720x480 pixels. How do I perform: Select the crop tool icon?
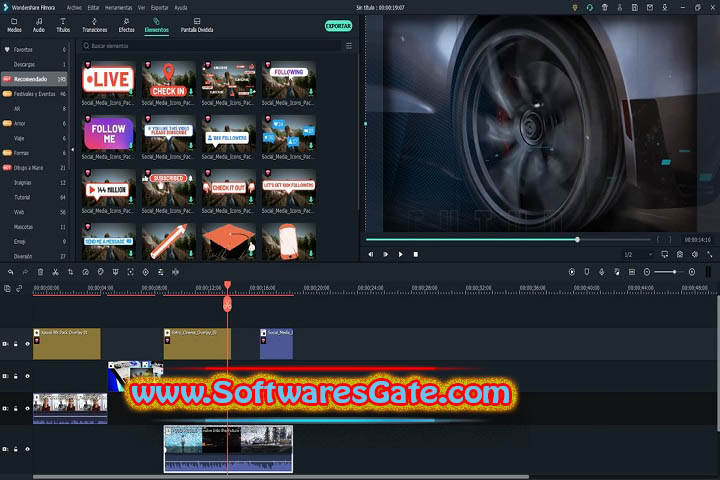(70, 272)
